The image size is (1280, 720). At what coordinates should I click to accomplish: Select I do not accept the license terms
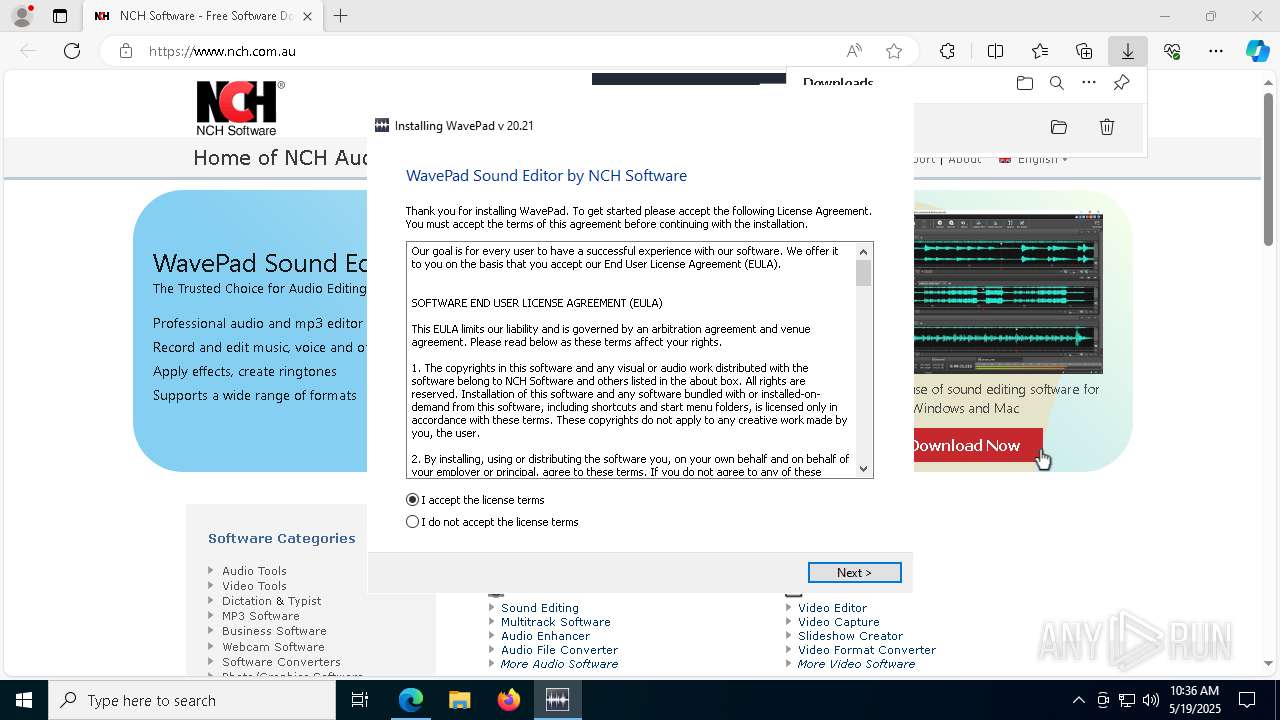coord(413,522)
